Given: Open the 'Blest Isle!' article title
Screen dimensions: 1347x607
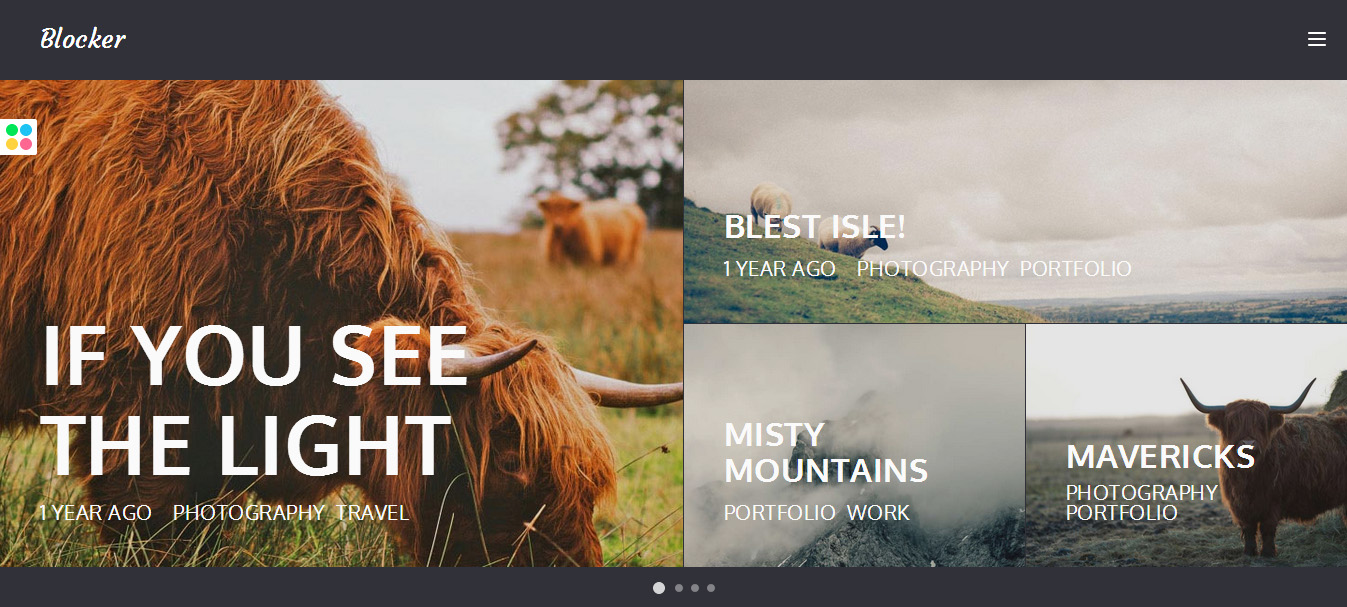Looking at the screenshot, I should (815, 227).
